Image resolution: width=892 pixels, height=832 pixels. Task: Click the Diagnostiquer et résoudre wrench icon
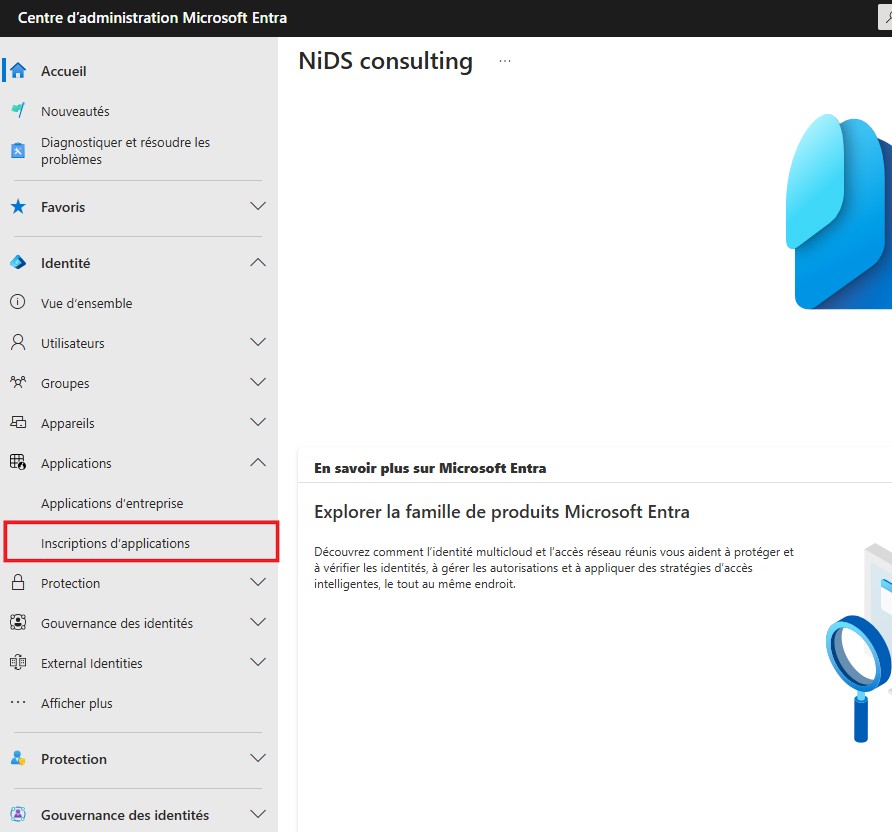[x=18, y=151]
